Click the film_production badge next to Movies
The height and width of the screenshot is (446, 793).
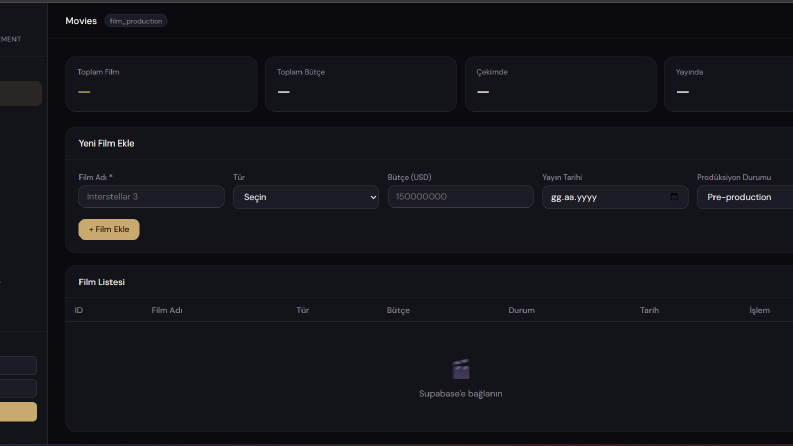[x=136, y=21]
